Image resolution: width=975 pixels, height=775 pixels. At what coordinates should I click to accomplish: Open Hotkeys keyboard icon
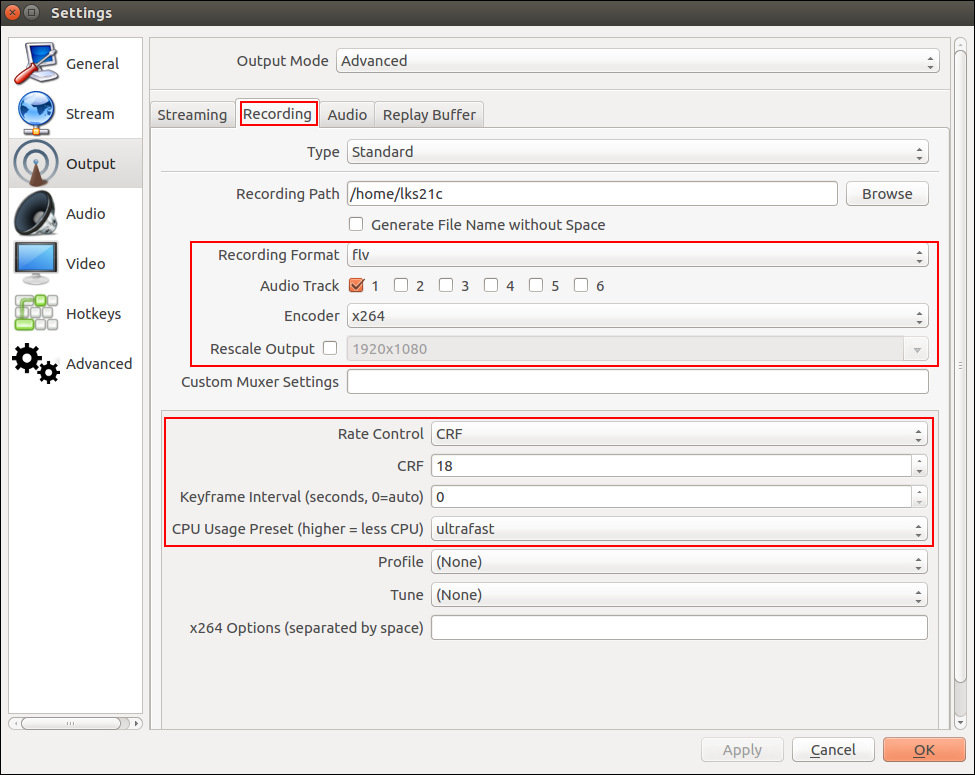point(37,313)
